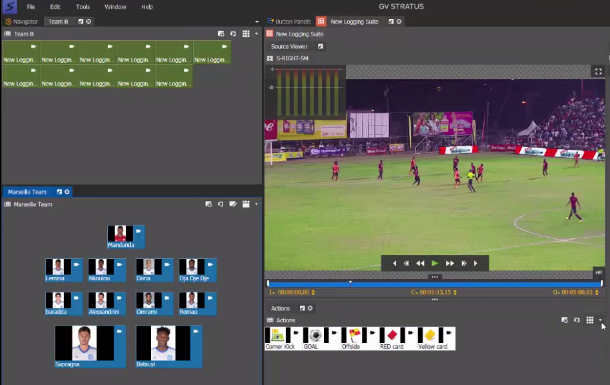Select the Romao player button
This screenshot has width=610, height=385.
(198, 304)
